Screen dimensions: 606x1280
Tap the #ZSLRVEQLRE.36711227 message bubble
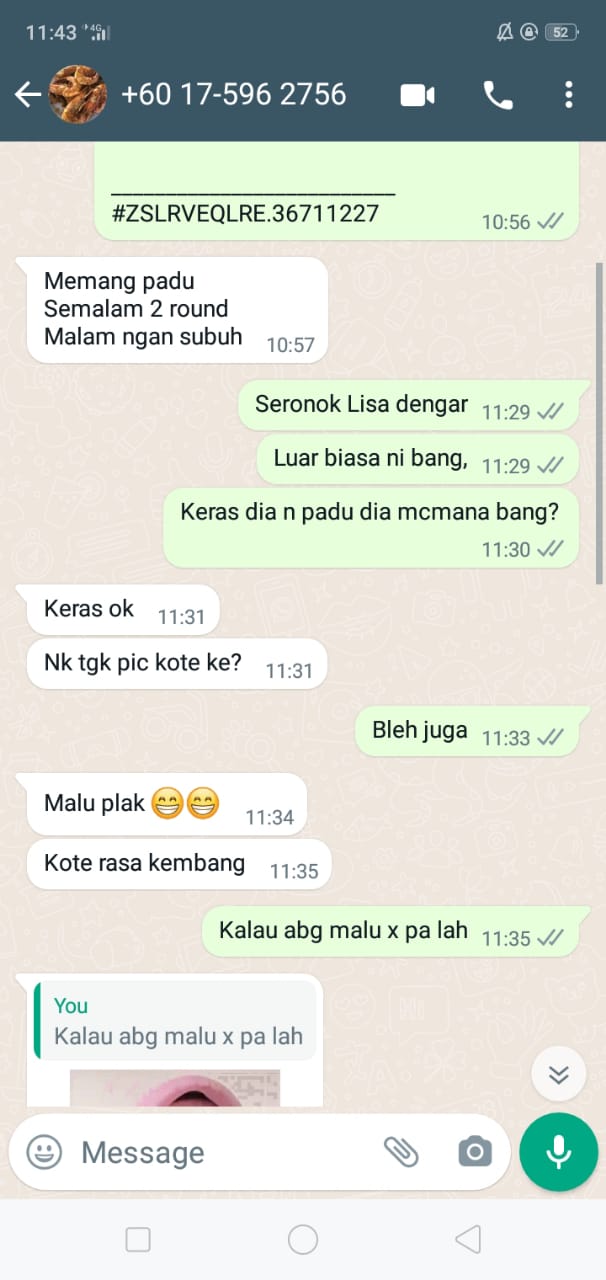point(337,190)
